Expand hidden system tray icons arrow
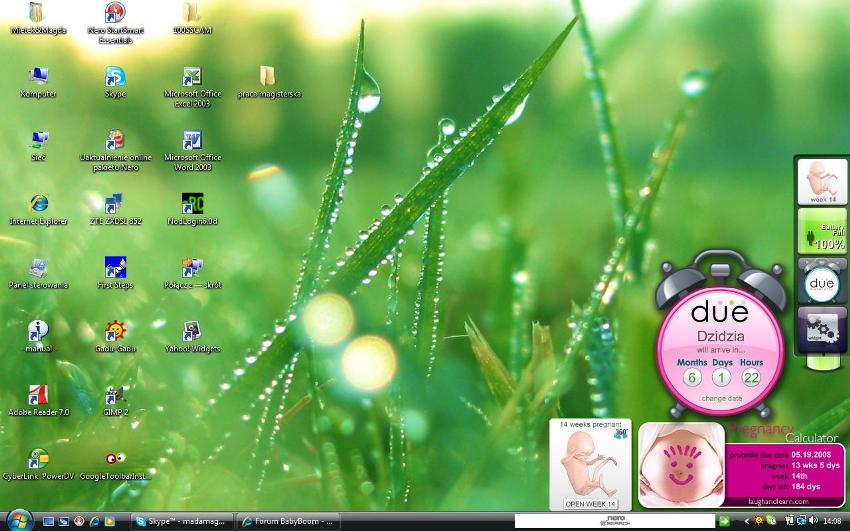Image resolution: width=850 pixels, height=531 pixels. [x=746, y=521]
